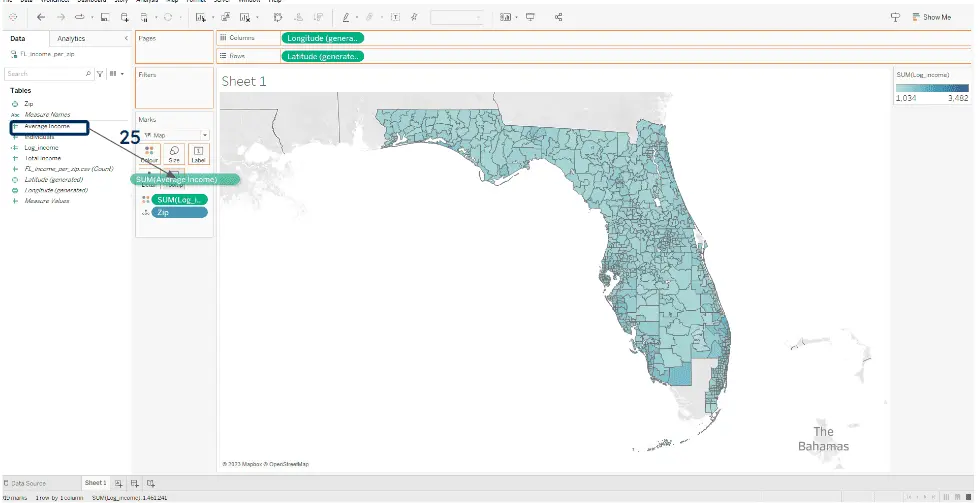Image resolution: width=978 pixels, height=503 pixels.
Task: Select the Average Income field
Action: [x=49, y=127]
